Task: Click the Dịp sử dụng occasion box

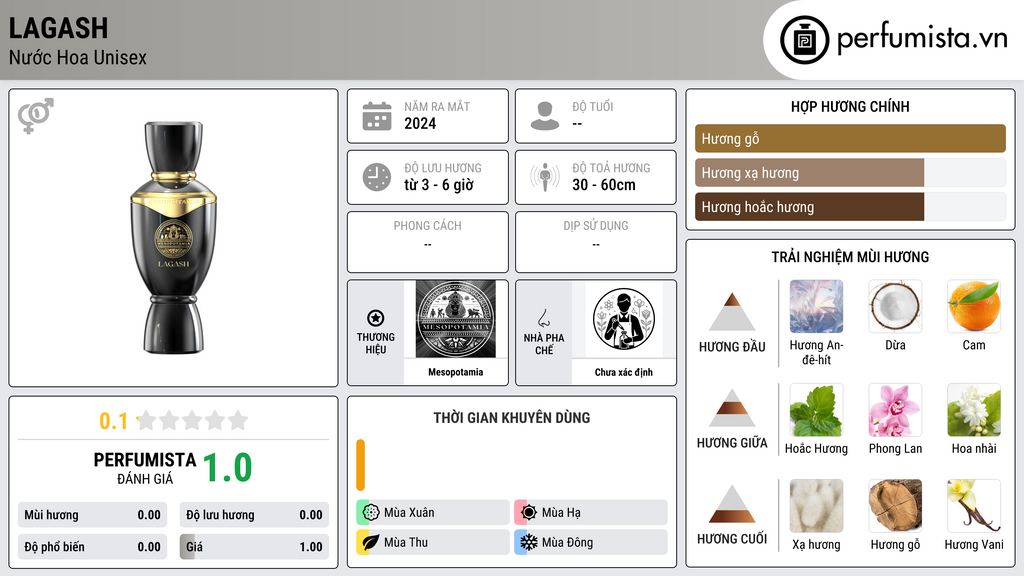Action: click(596, 242)
